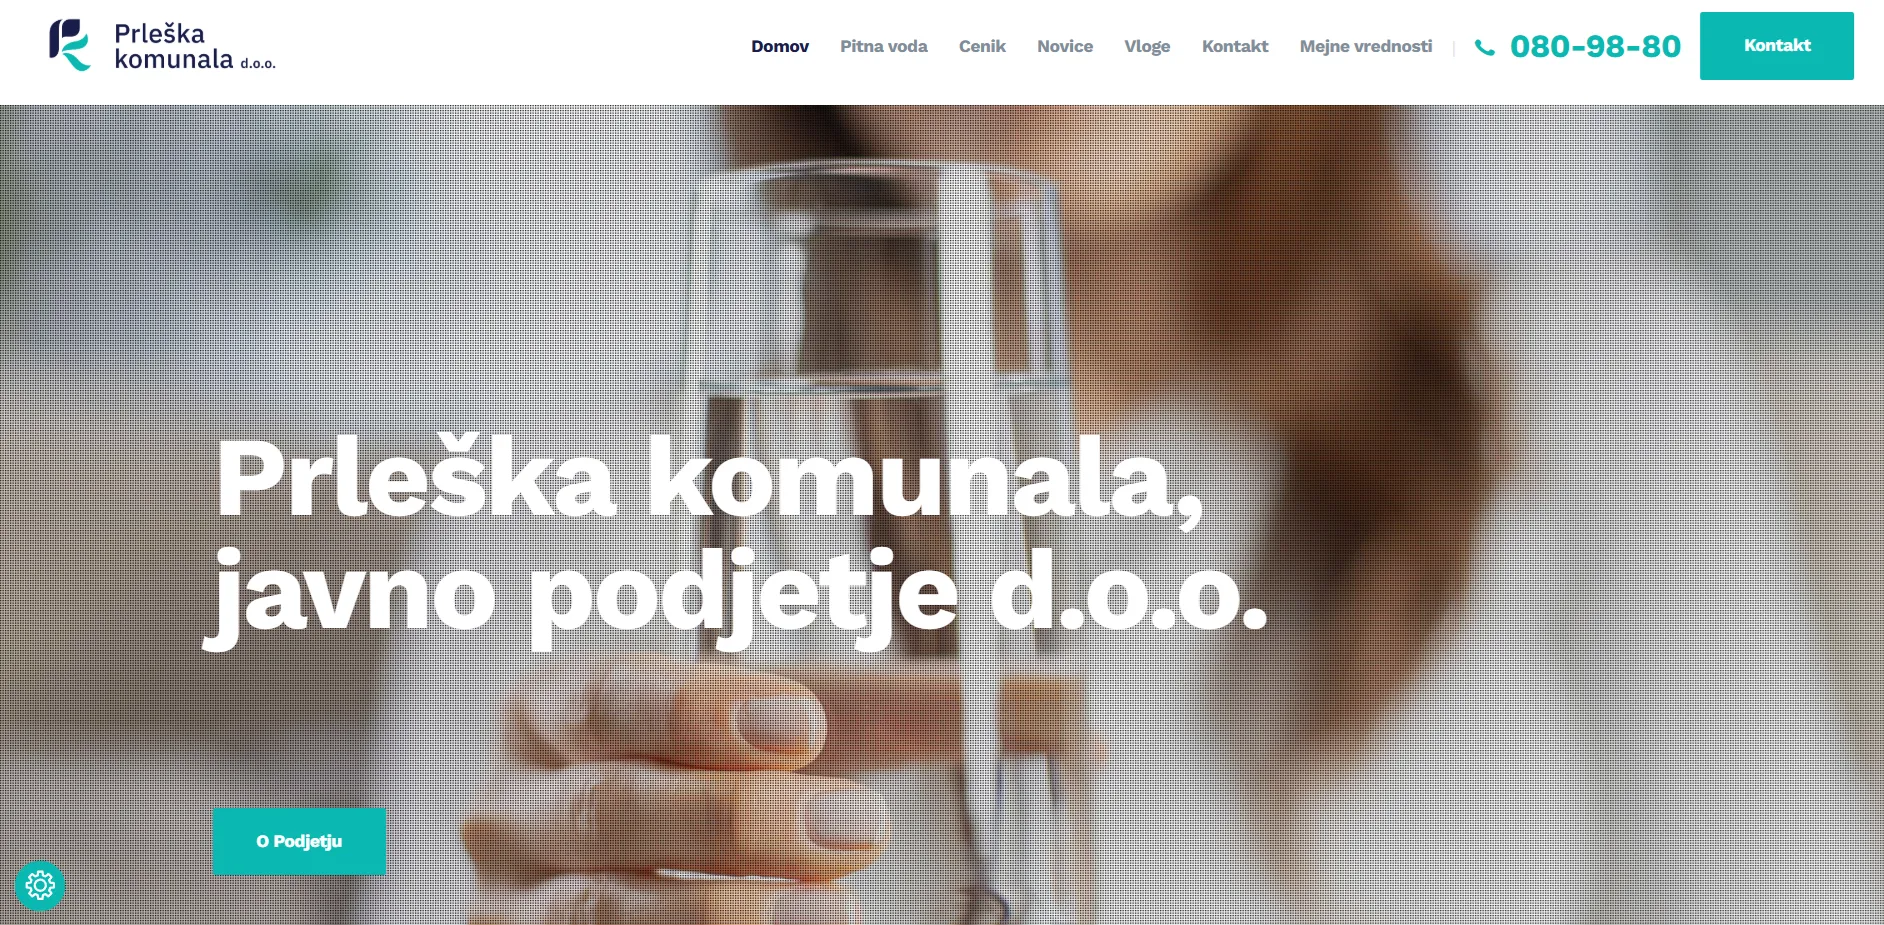Click the teal Kontakt button
Viewport: 1884px width, 925px height.
click(1777, 46)
